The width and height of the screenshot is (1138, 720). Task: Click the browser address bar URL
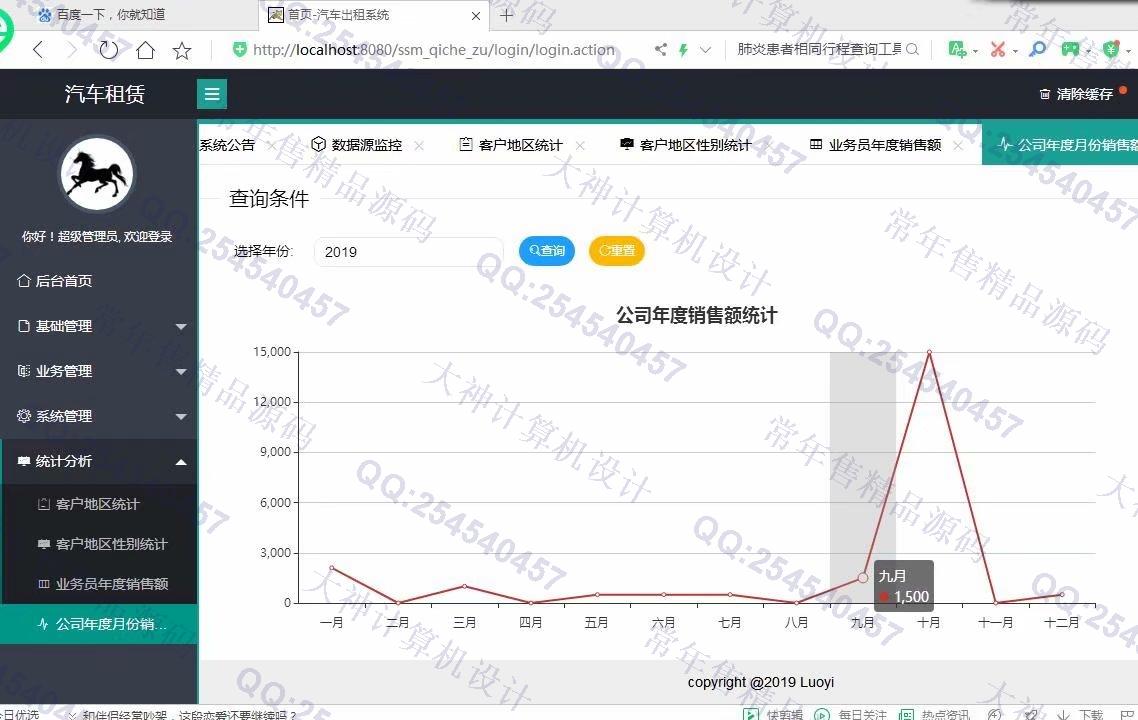[x=434, y=50]
